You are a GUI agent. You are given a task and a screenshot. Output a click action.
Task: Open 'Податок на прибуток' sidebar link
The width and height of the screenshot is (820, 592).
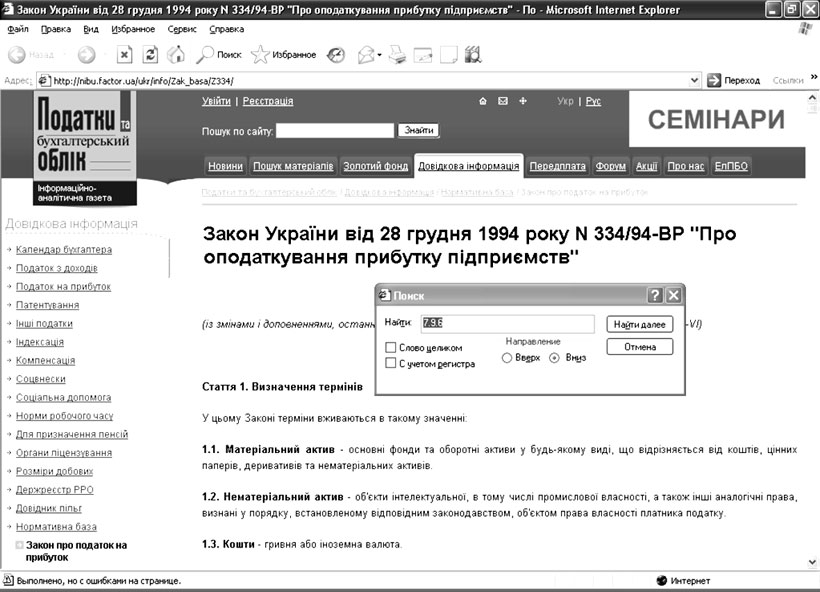click(63, 286)
